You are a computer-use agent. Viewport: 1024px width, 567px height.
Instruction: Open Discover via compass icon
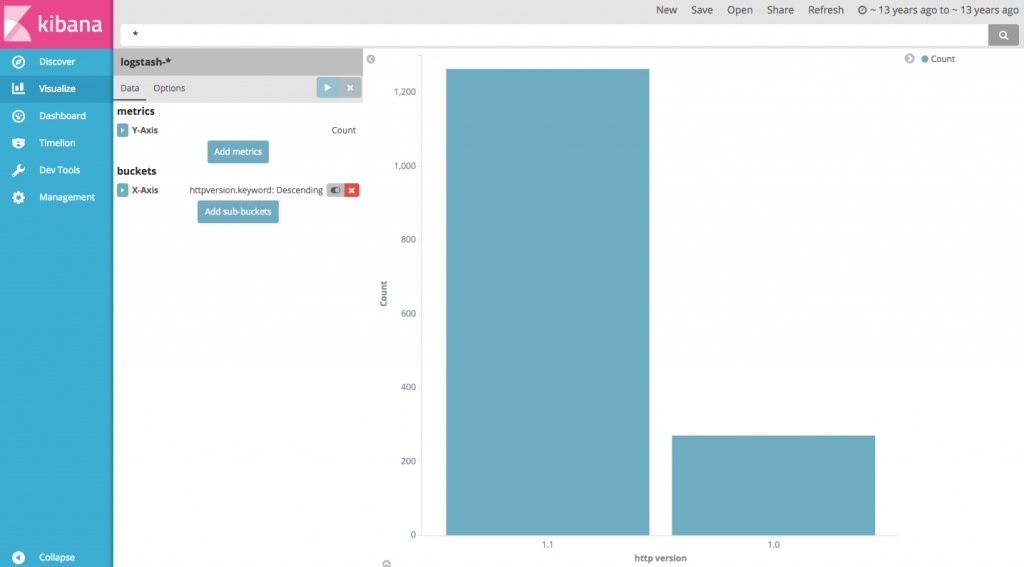pyautogui.click(x=18, y=61)
